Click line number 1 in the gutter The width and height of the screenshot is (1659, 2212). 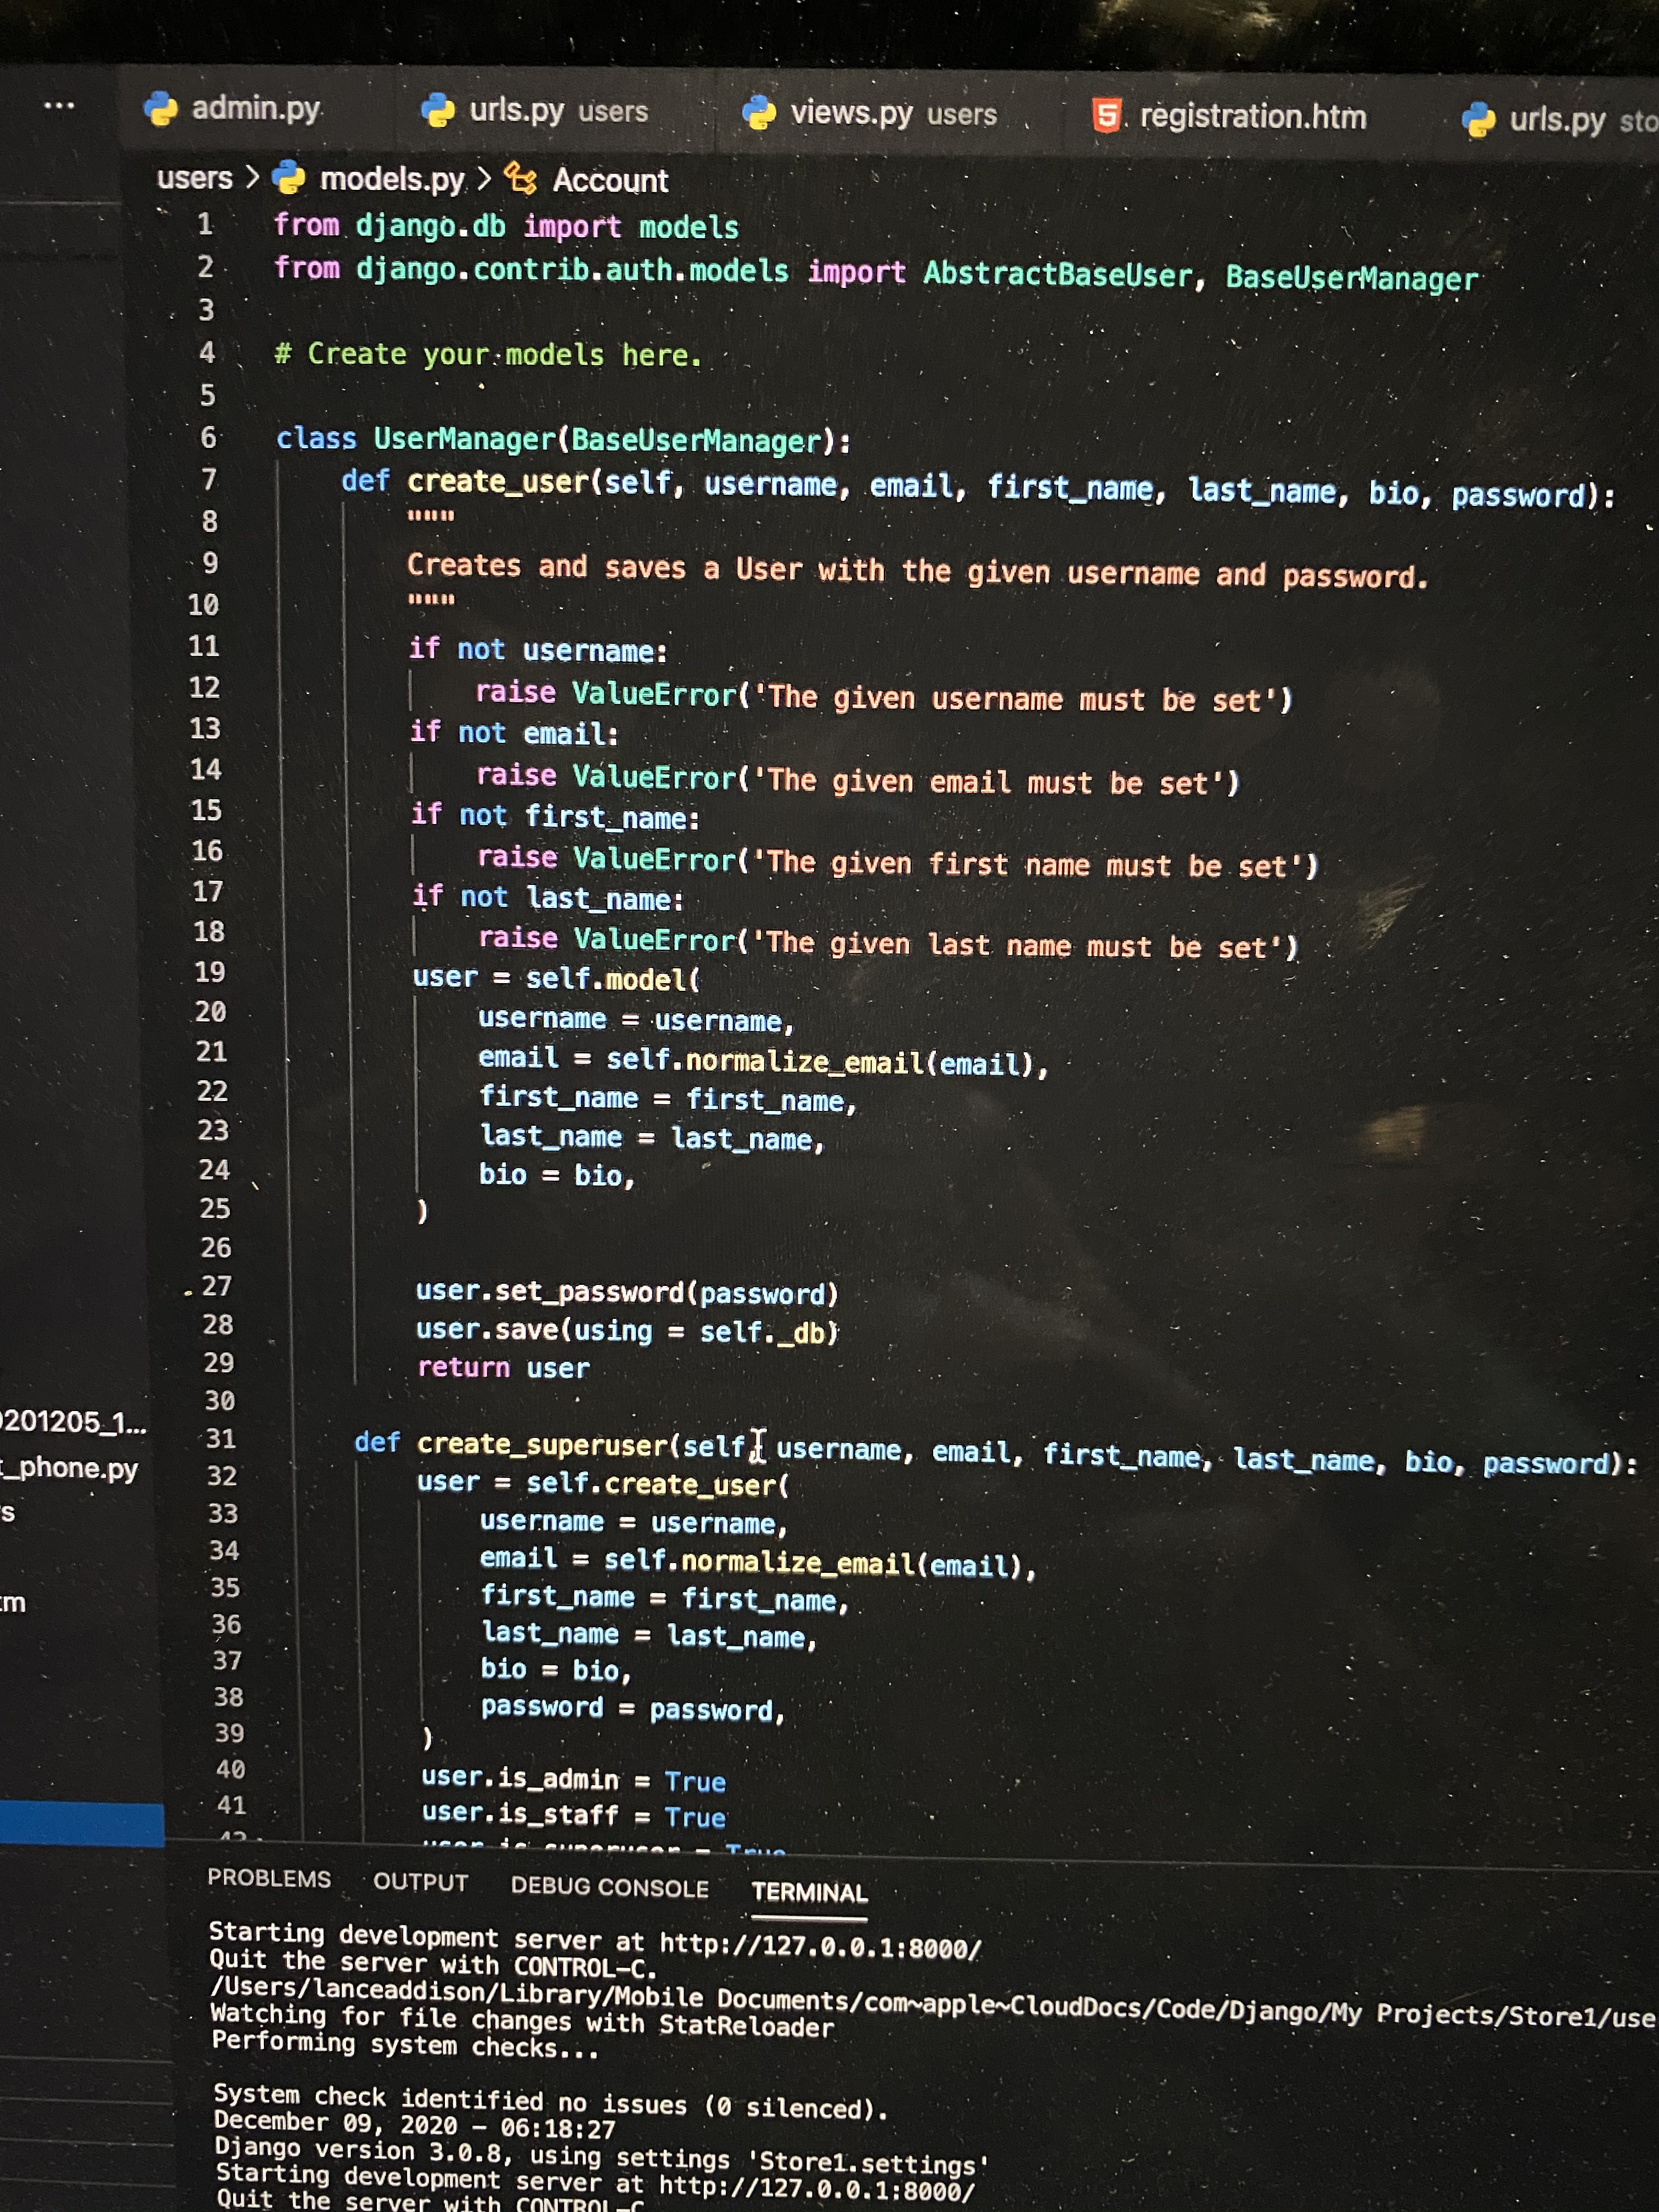click(204, 224)
